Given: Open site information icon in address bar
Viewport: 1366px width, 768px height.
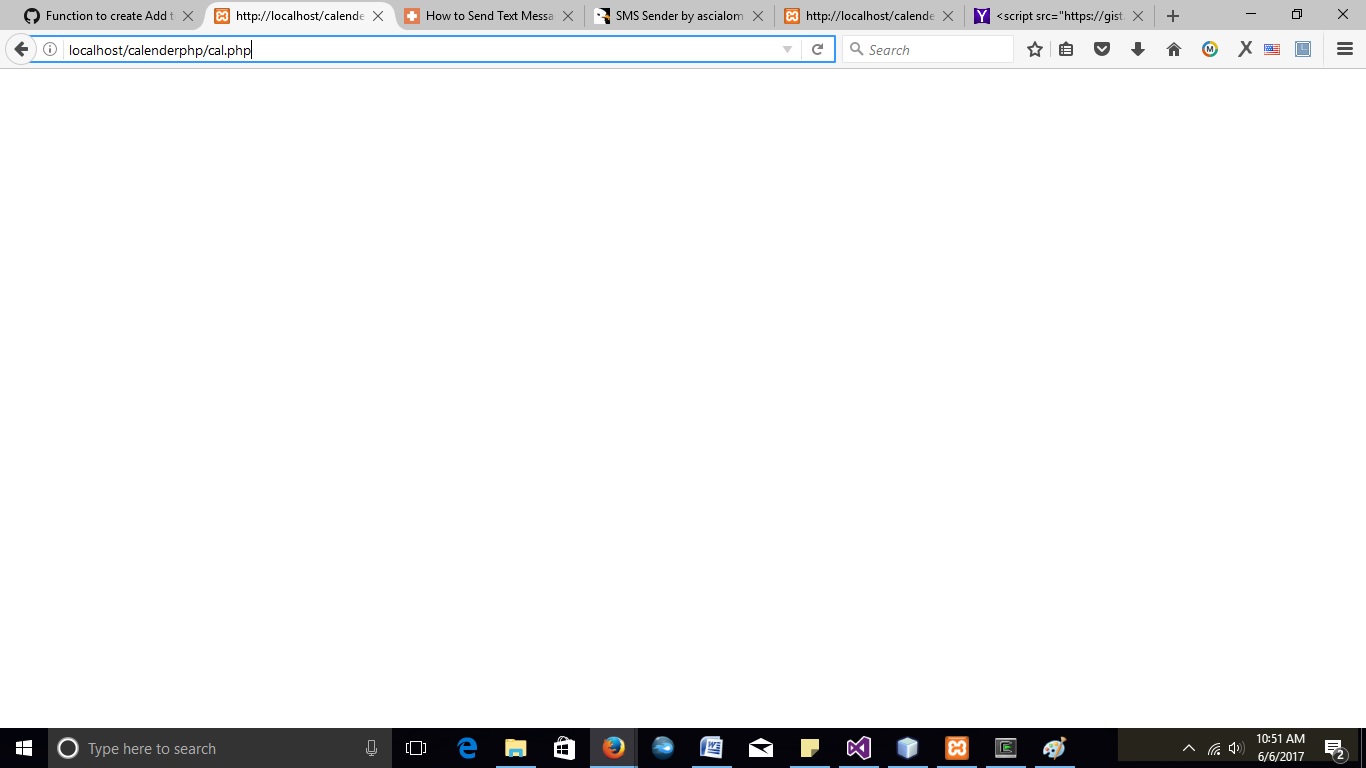Looking at the screenshot, I should pyautogui.click(x=50, y=49).
